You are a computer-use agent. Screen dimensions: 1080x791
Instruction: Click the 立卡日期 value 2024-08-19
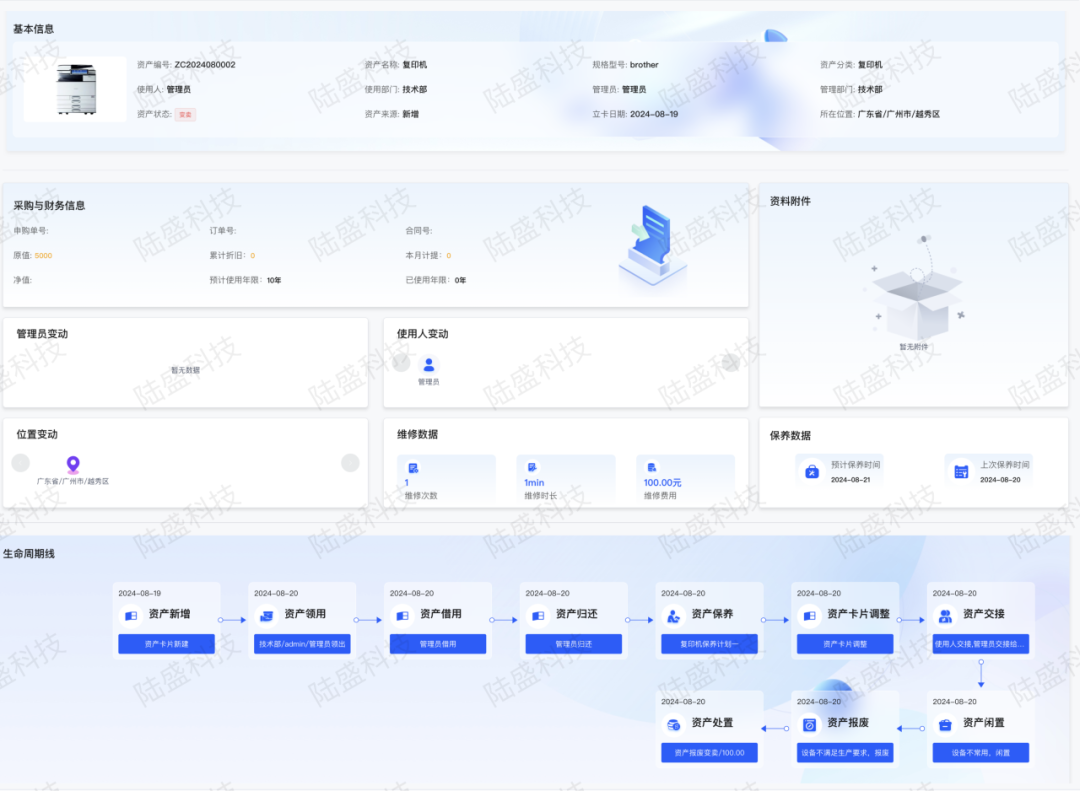click(x=654, y=114)
